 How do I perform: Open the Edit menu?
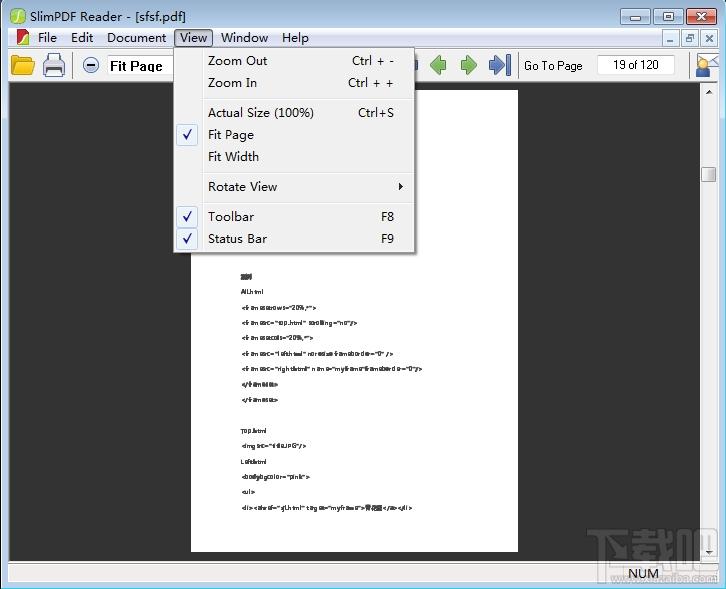coord(82,38)
